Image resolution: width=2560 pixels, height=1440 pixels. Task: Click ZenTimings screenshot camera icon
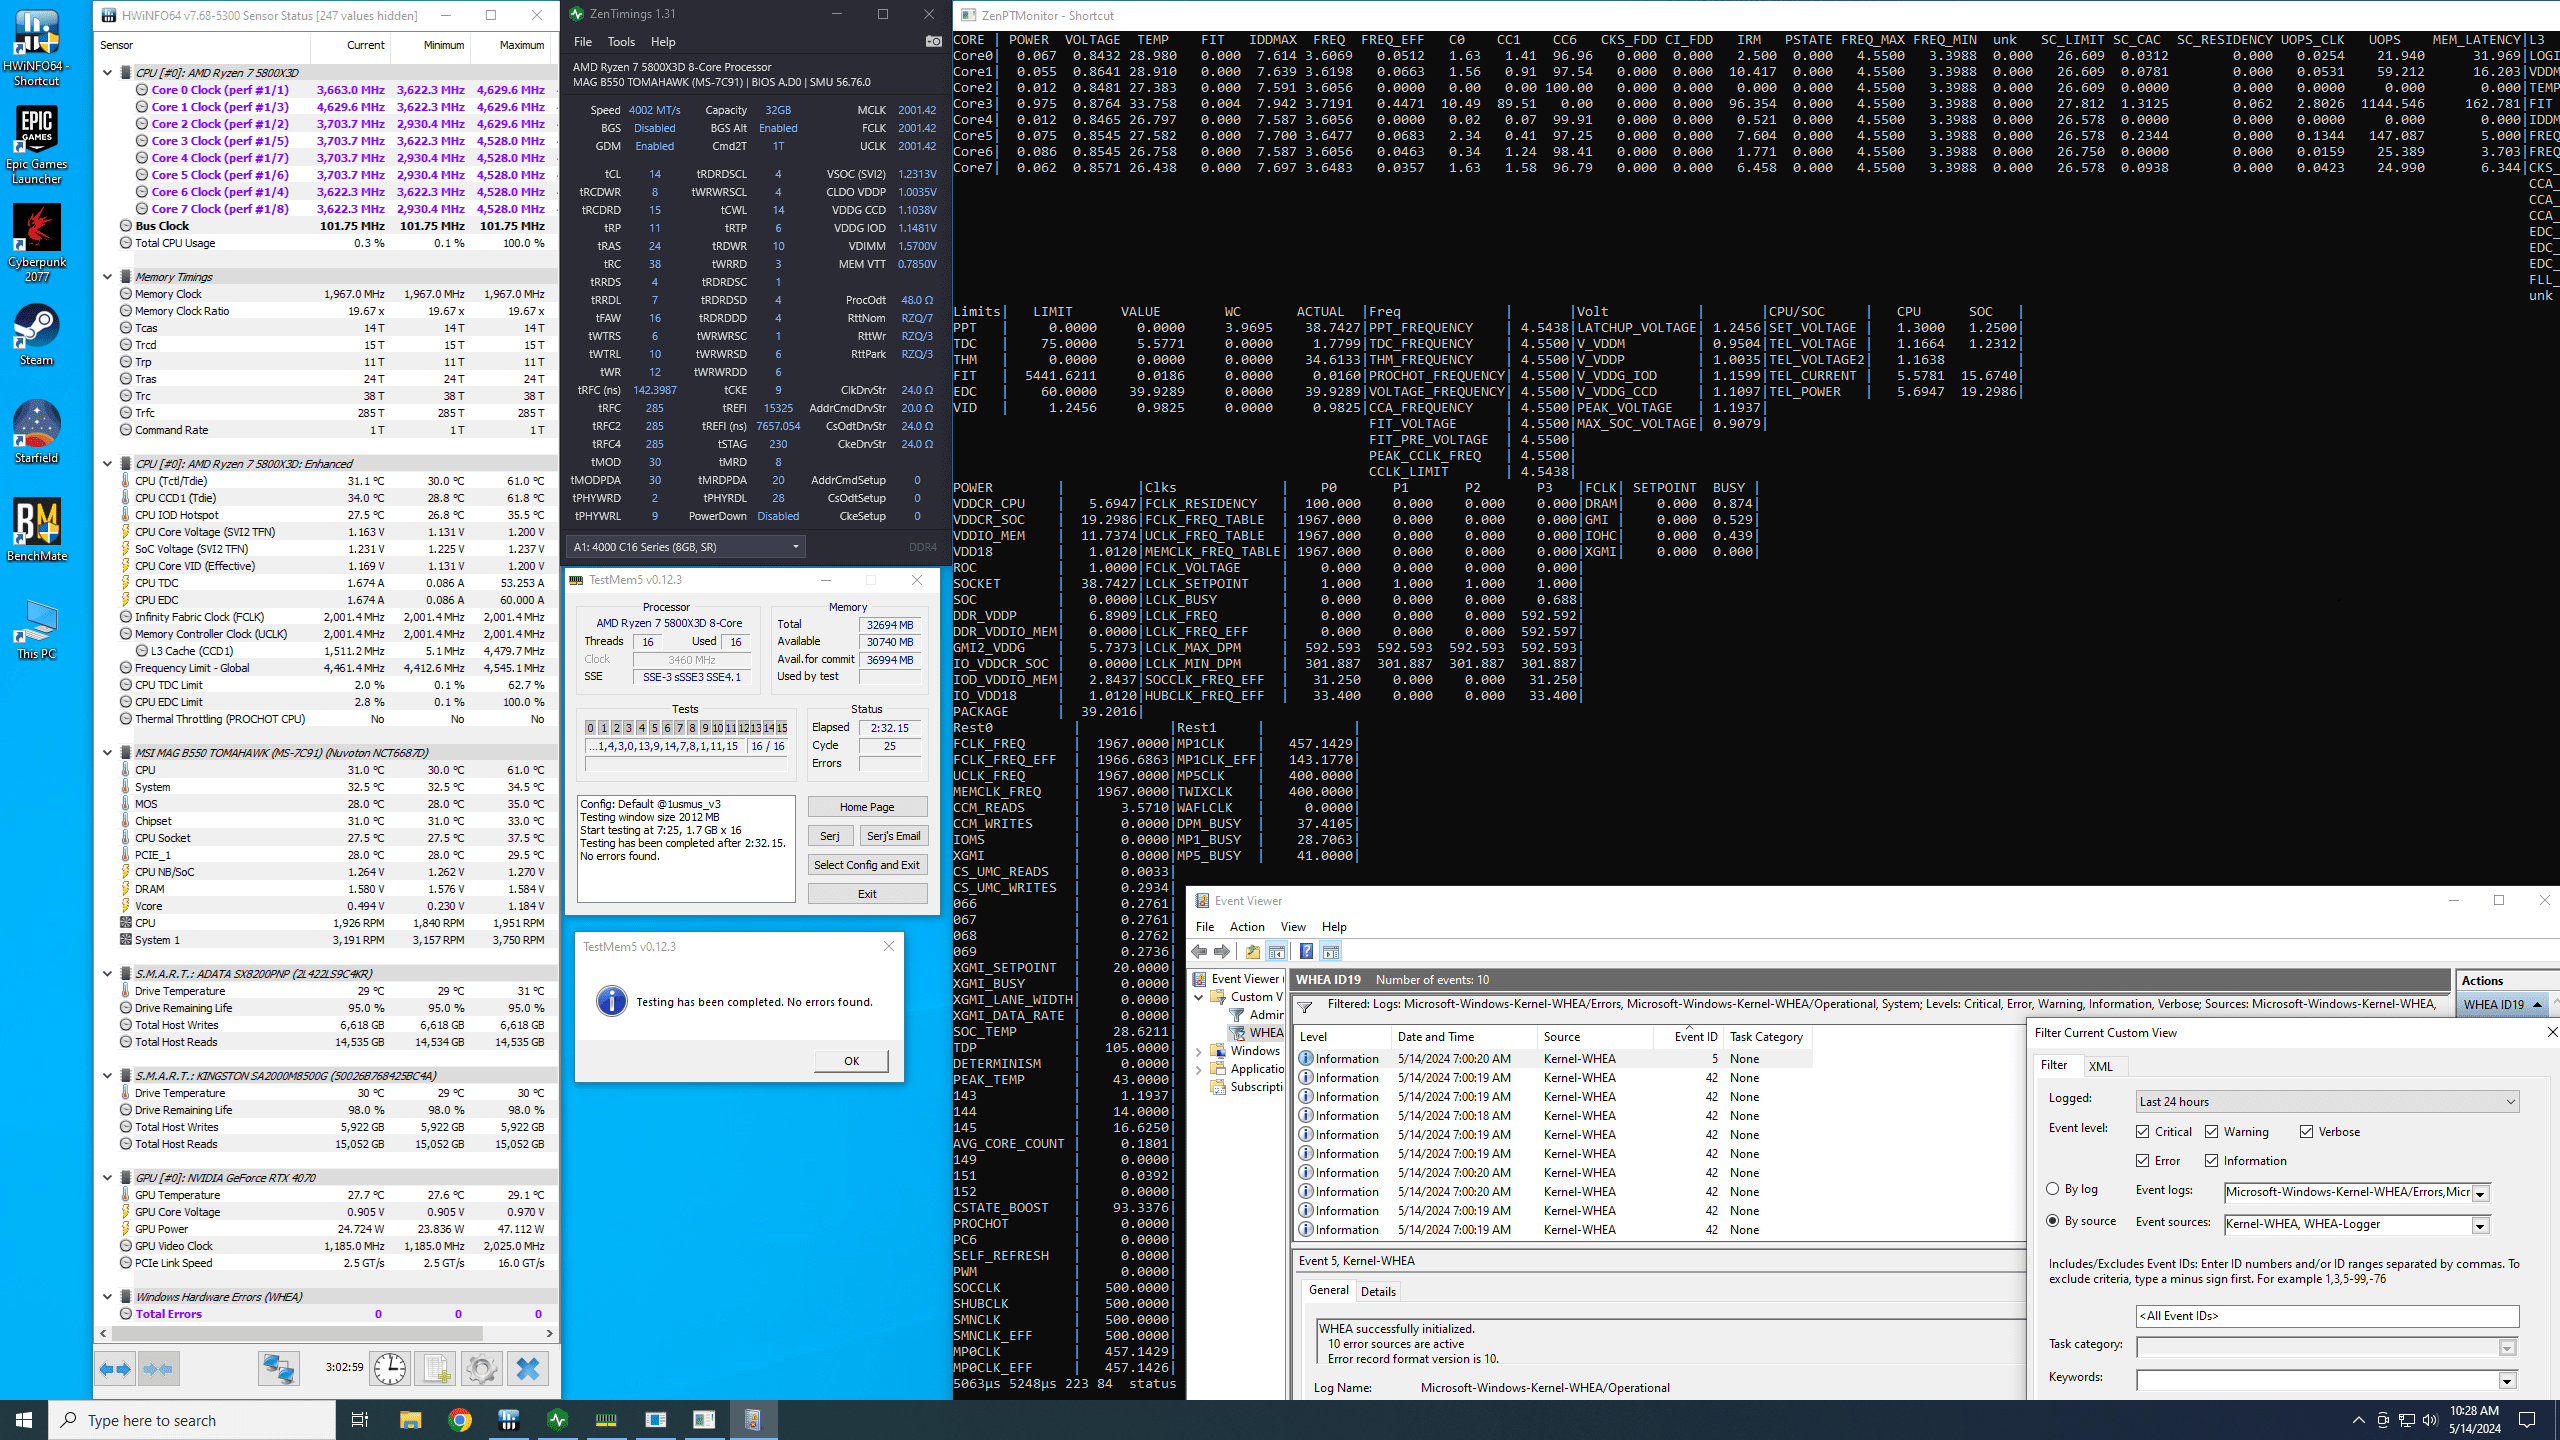tap(933, 41)
